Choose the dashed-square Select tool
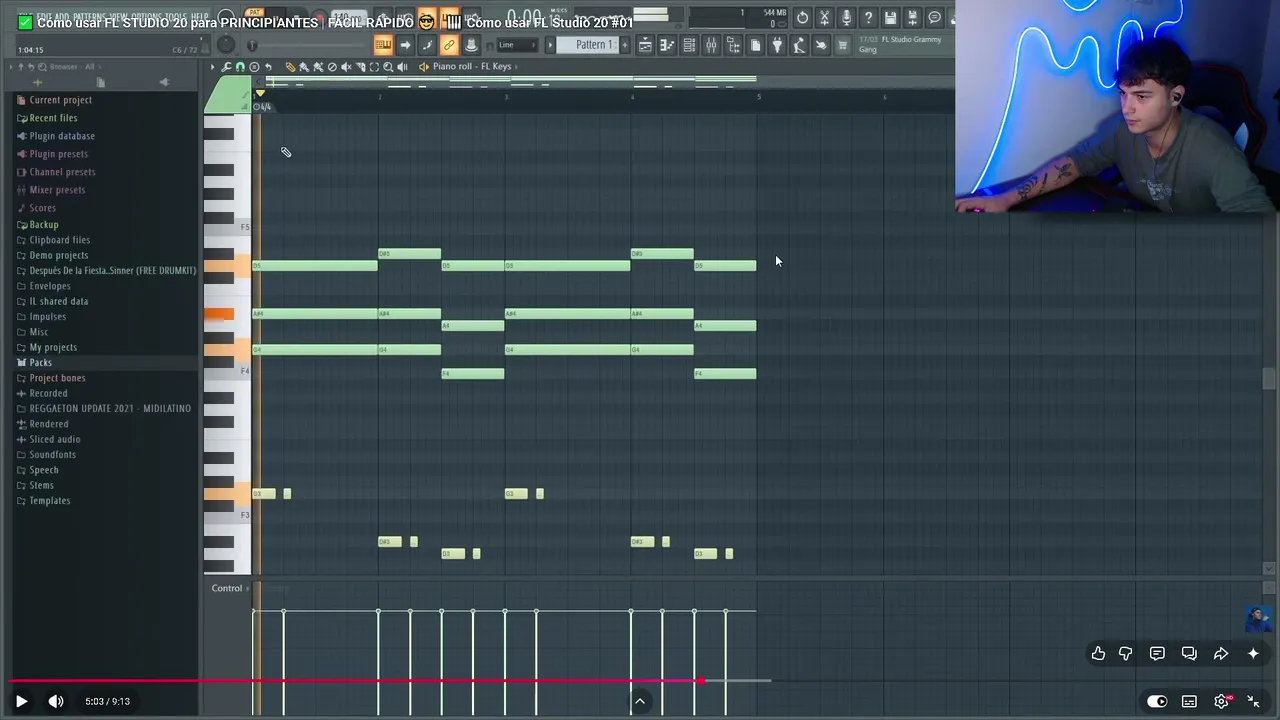The image size is (1280, 720). [374, 67]
